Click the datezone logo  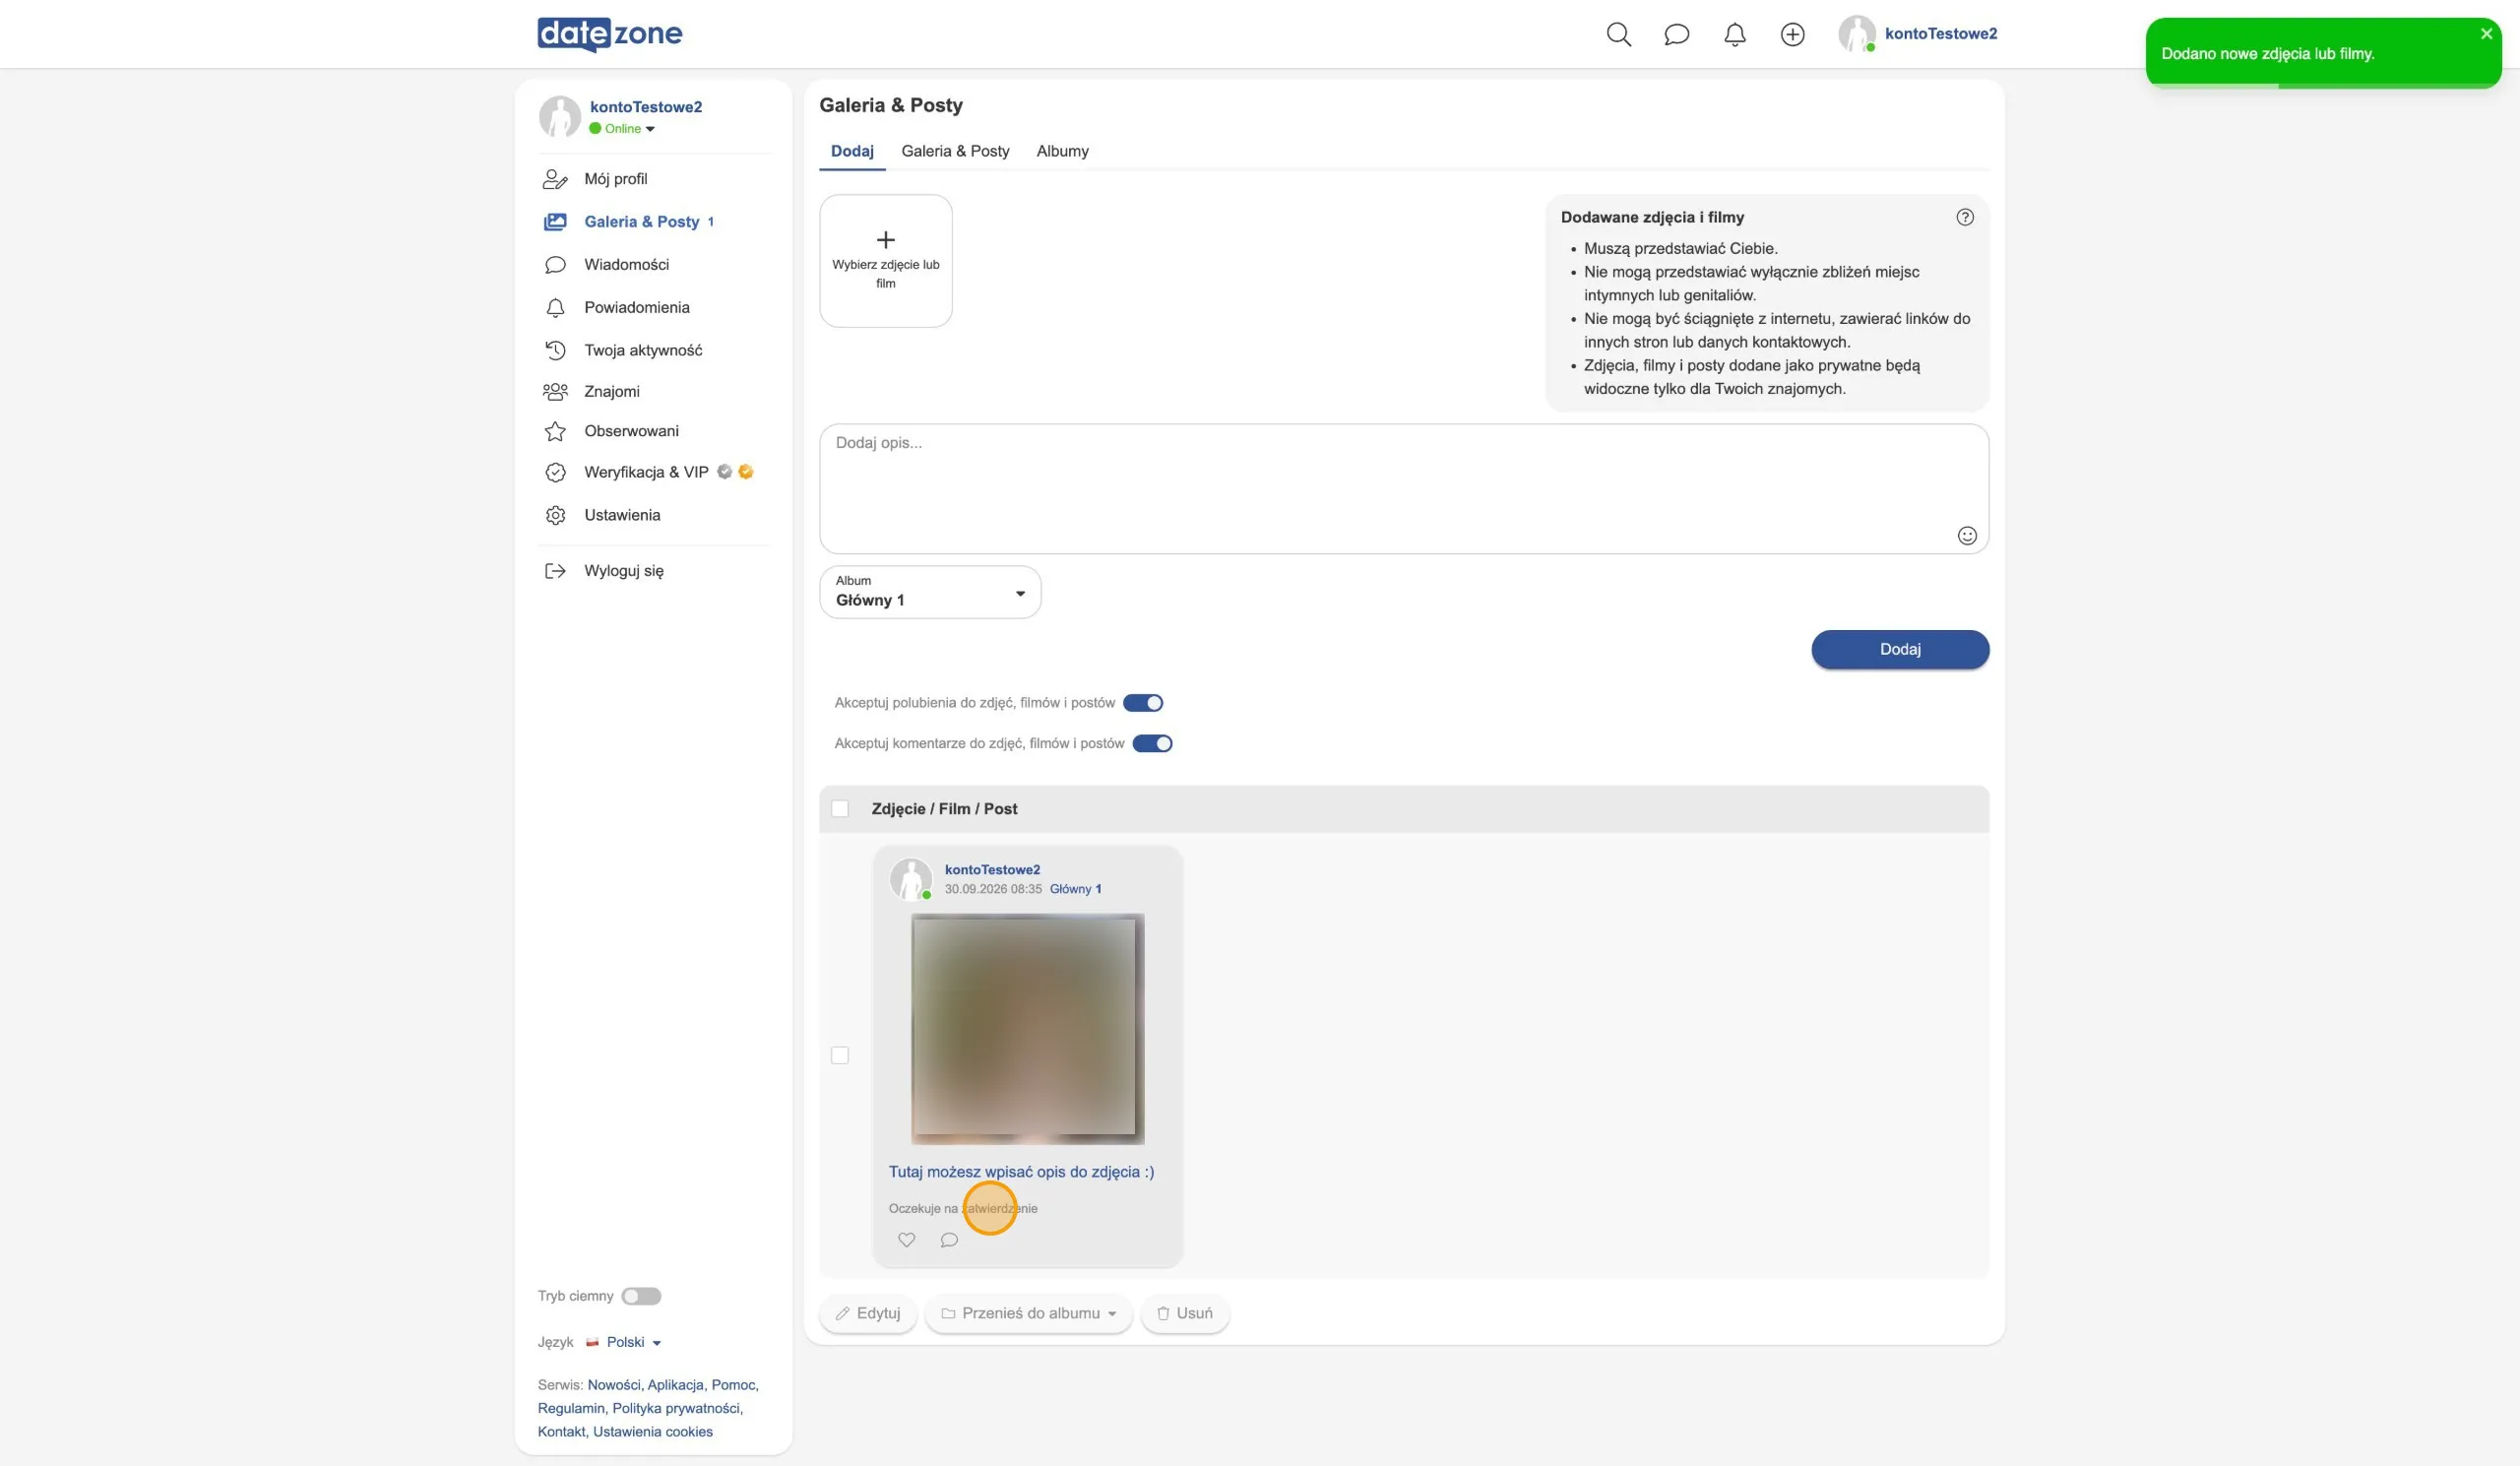(609, 34)
